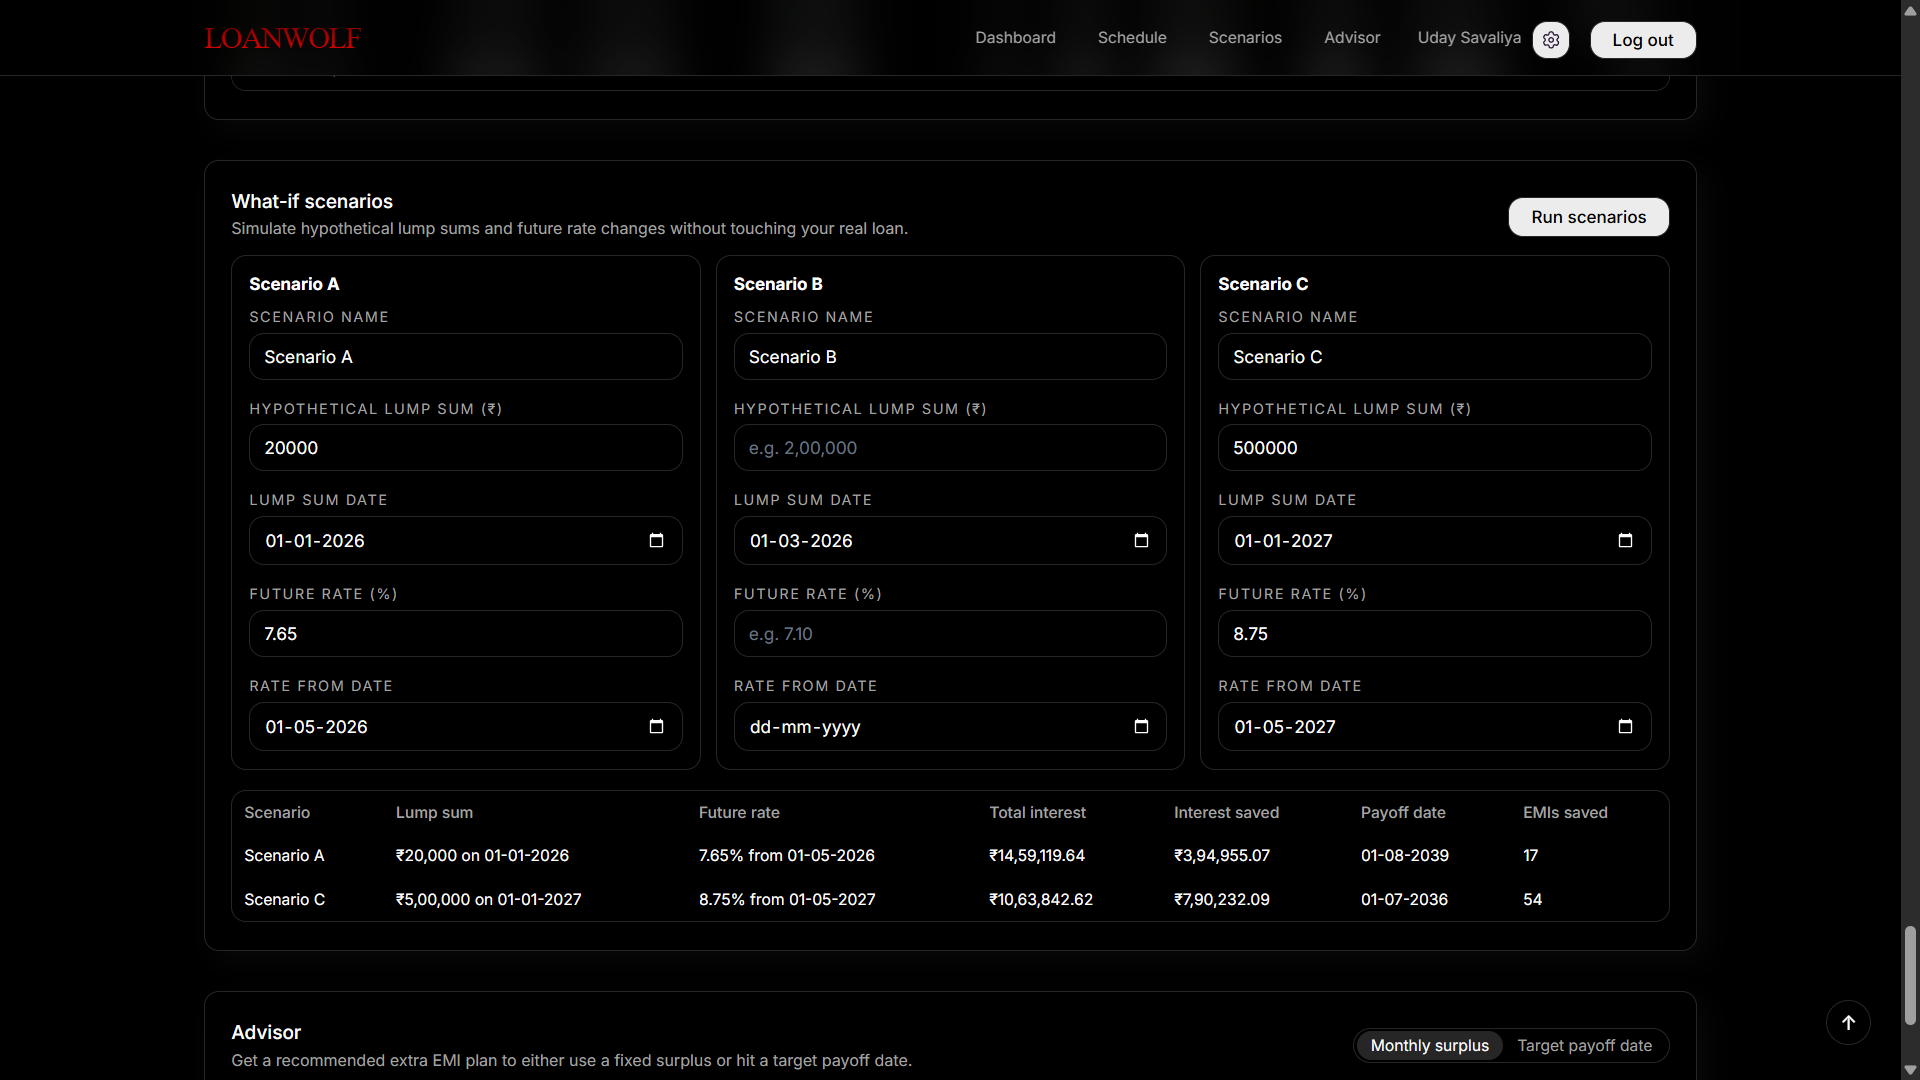Open Scenario B rate from date calendar
This screenshot has width=1920, height=1080.
pos(1141,727)
